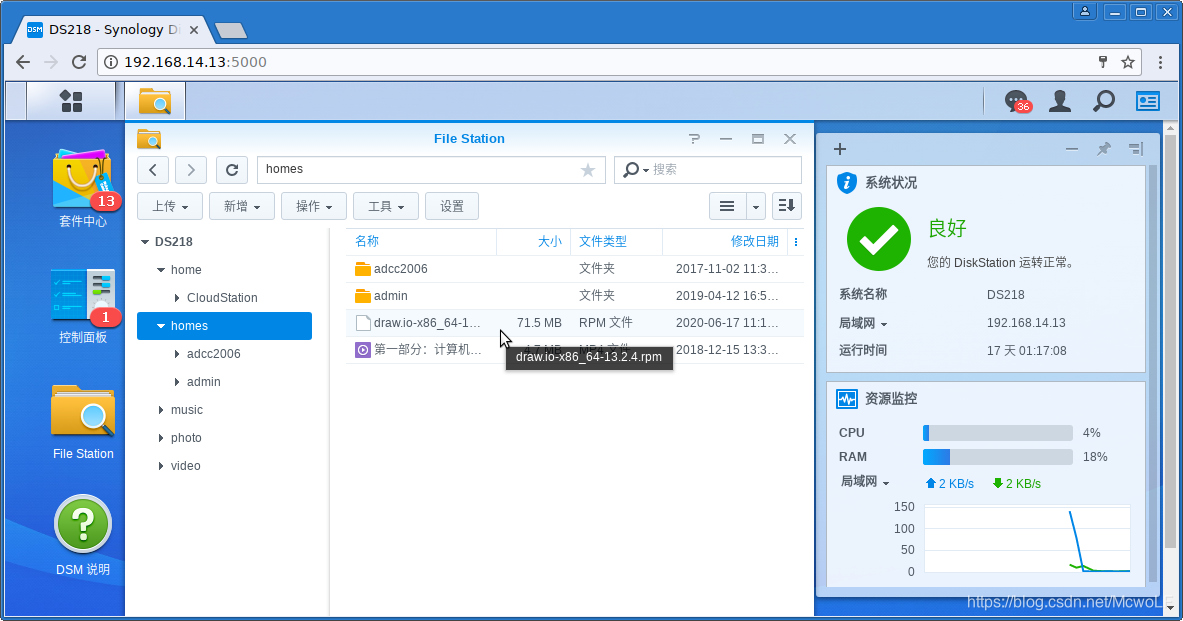The height and width of the screenshot is (621, 1183).
Task: Open 局域网 dropdown in resource monitor
Action: [x=886, y=483]
